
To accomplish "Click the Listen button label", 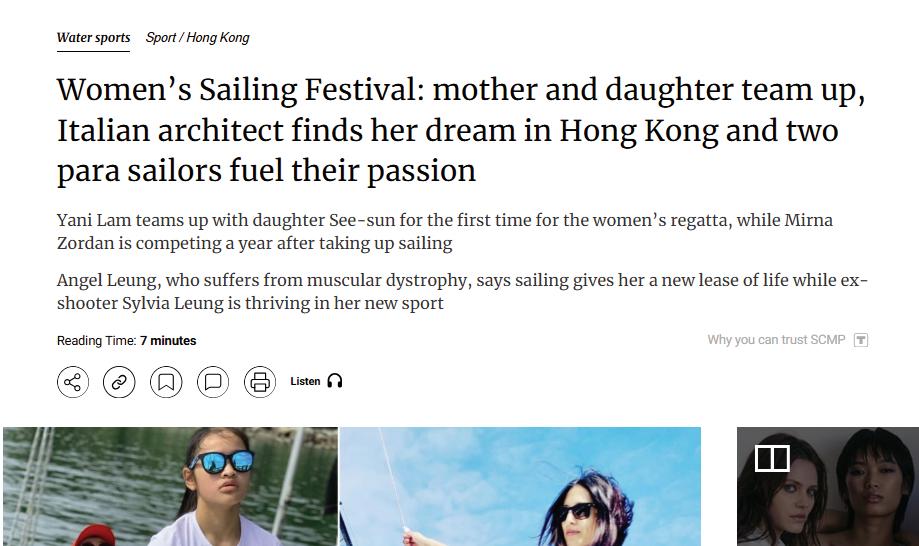I will point(305,381).
